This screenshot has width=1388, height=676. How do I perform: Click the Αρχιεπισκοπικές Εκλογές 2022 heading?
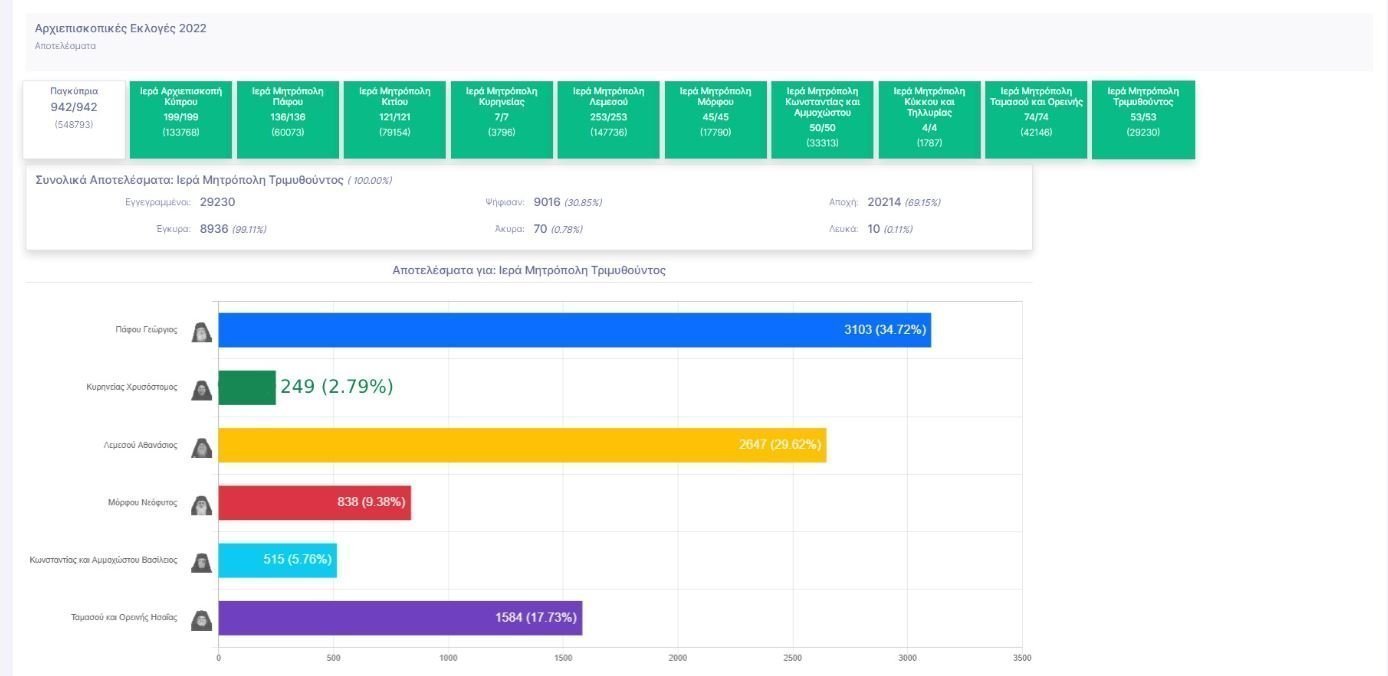point(121,29)
